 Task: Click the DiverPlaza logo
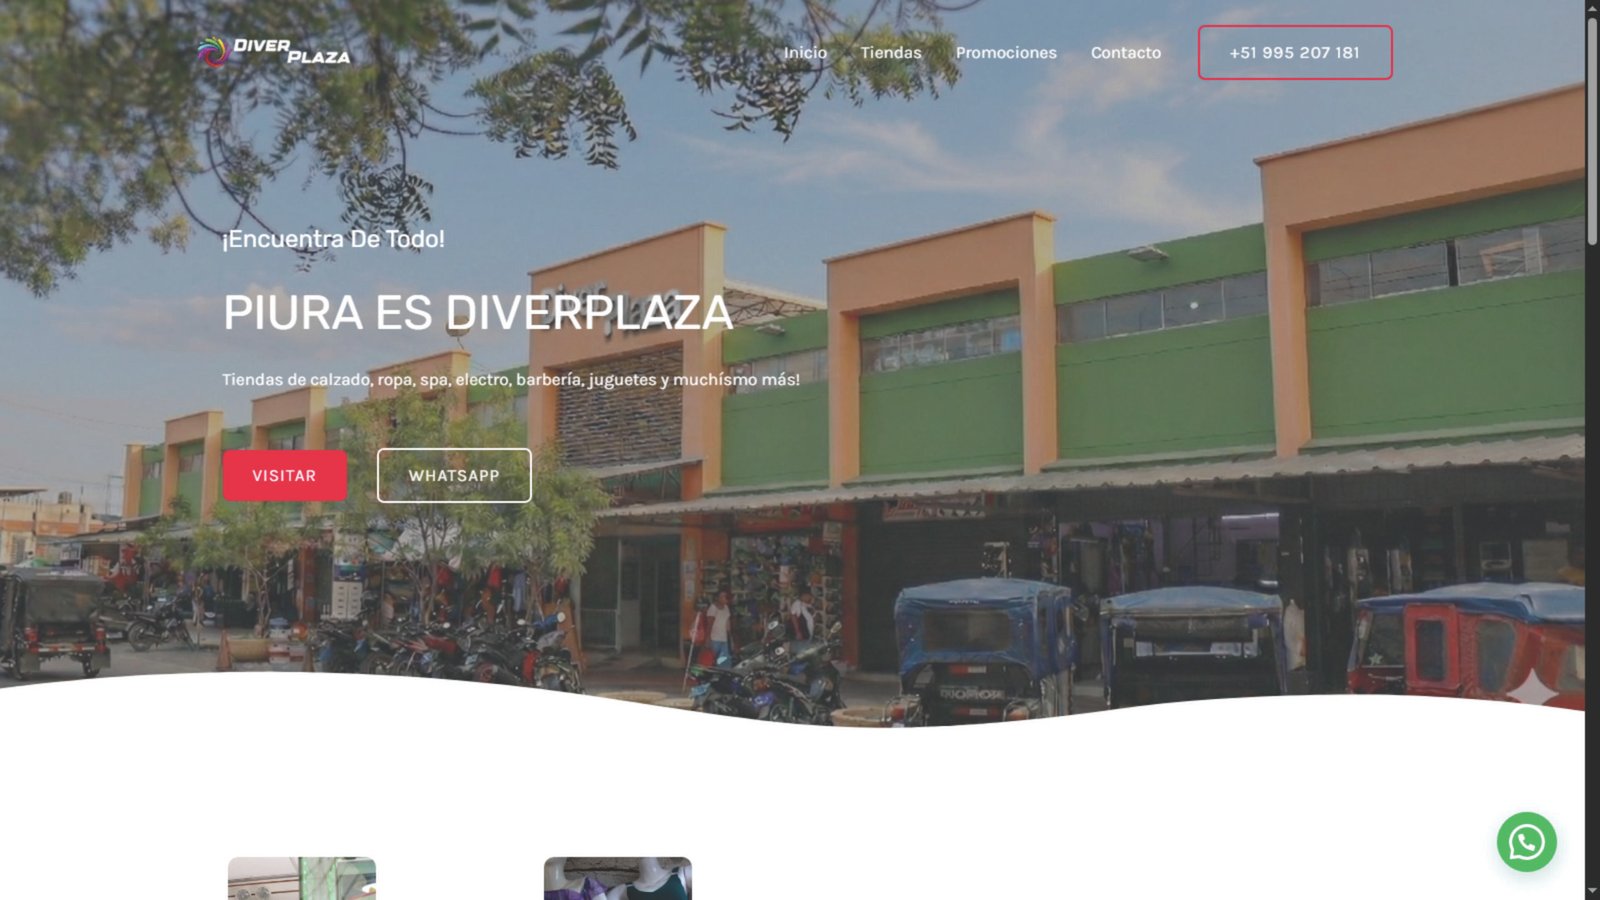pyautogui.click(x=274, y=51)
